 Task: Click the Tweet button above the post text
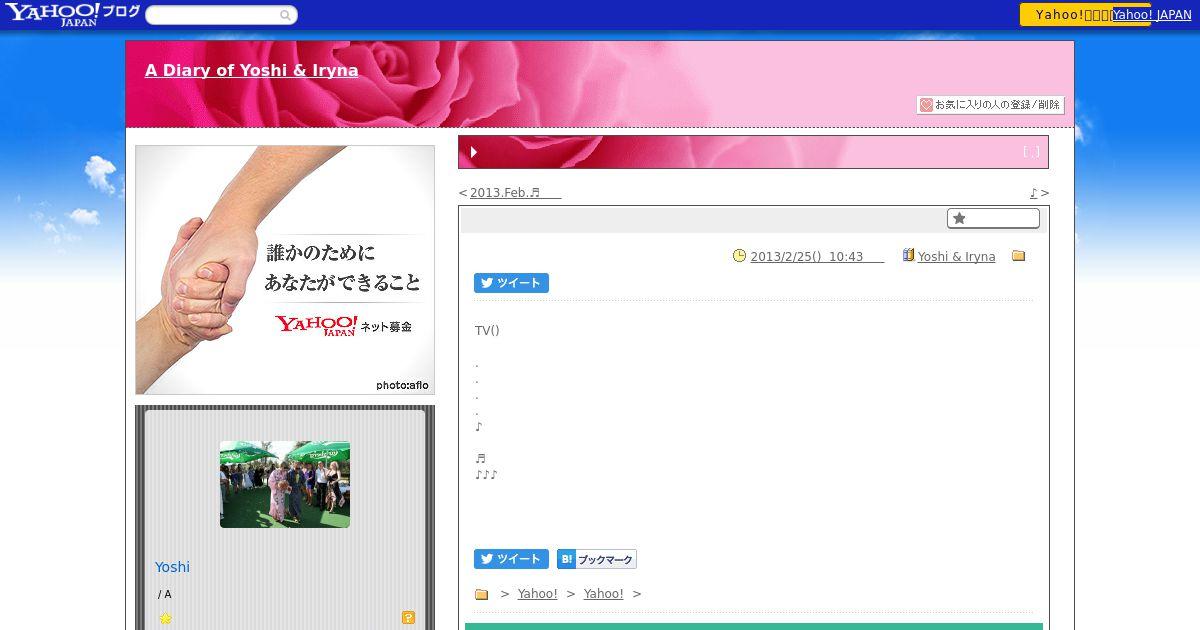(x=511, y=283)
